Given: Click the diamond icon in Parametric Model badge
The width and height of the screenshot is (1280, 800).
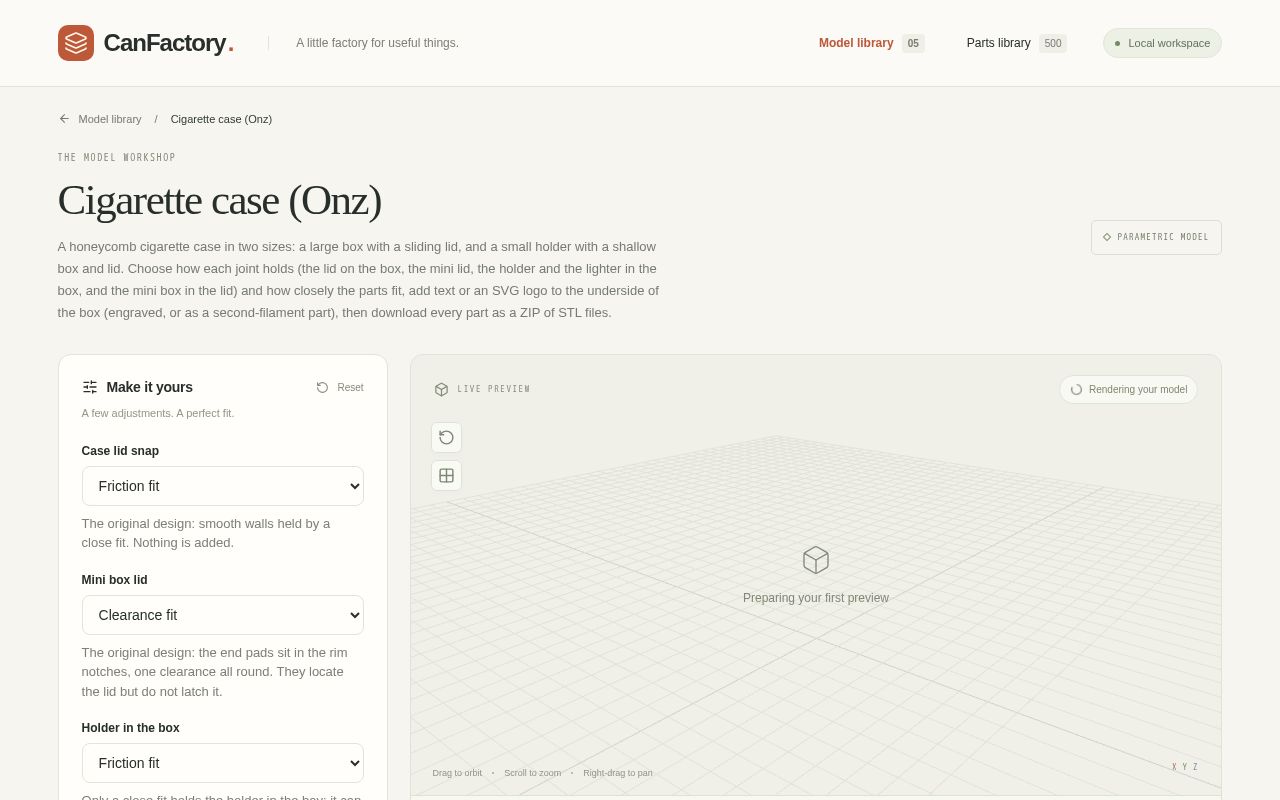Looking at the screenshot, I should coord(1107,237).
